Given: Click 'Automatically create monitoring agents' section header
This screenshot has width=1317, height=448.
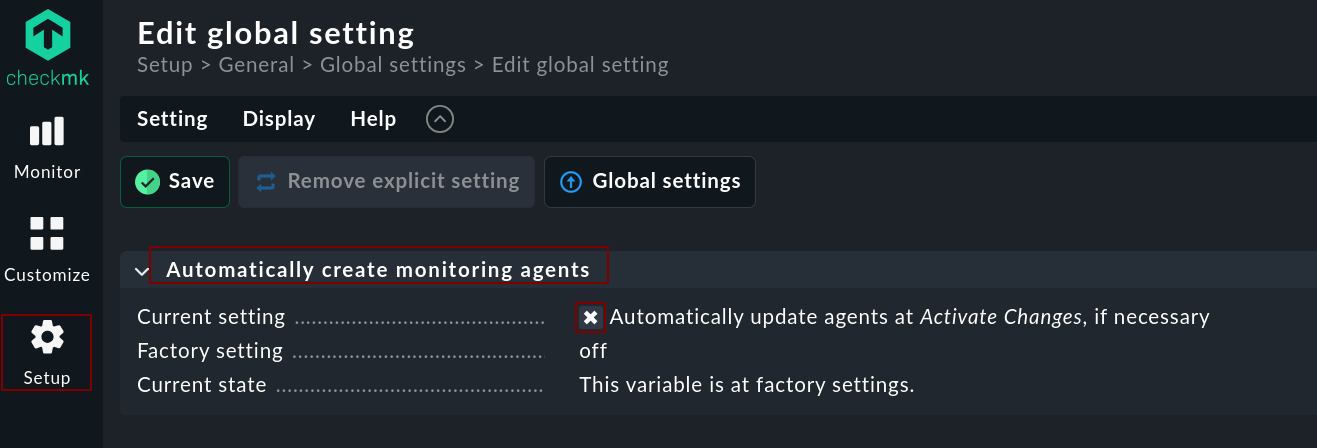Looking at the screenshot, I should pyautogui.click(x=378, y=270).
